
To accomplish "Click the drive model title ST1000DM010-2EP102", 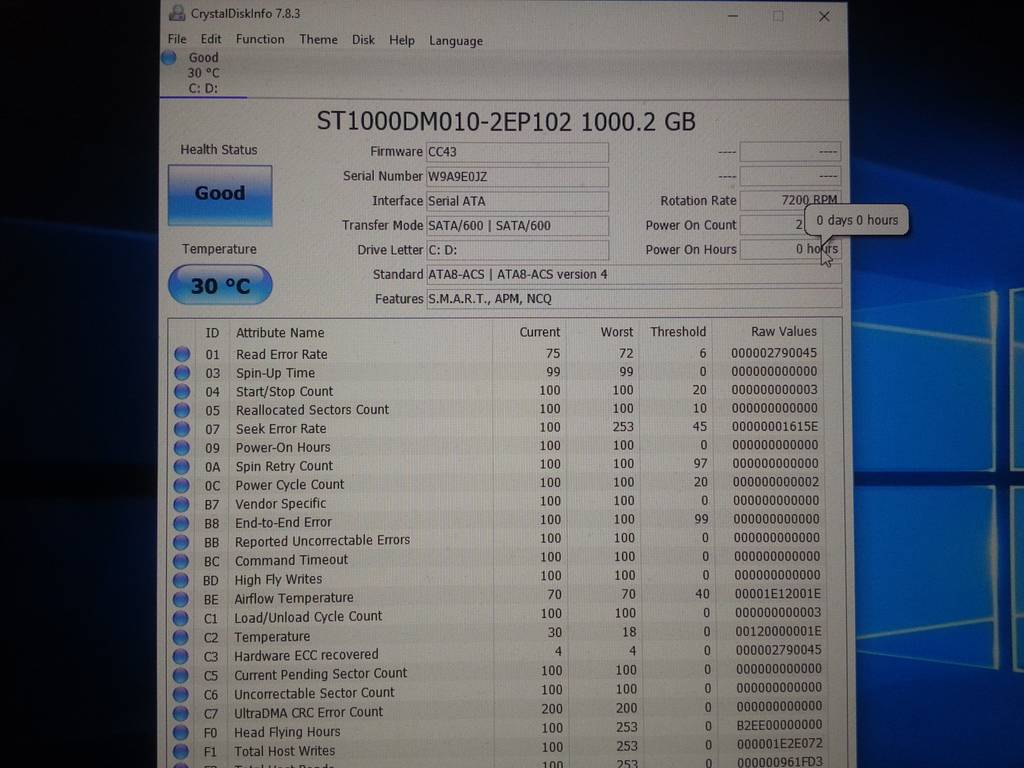I will click(444, 121).
